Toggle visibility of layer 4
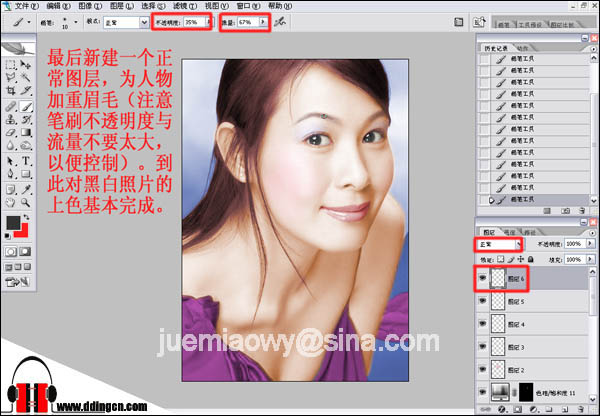 point(483,324)
